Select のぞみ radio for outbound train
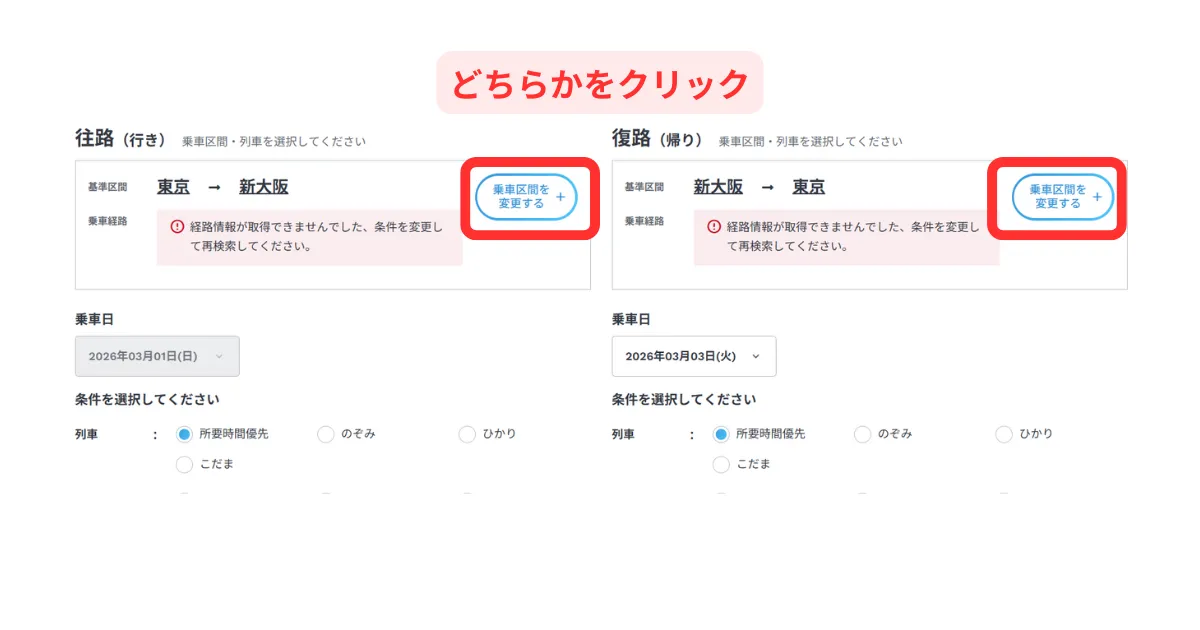Screen dimensions: 1200x630 coord(325,434)
